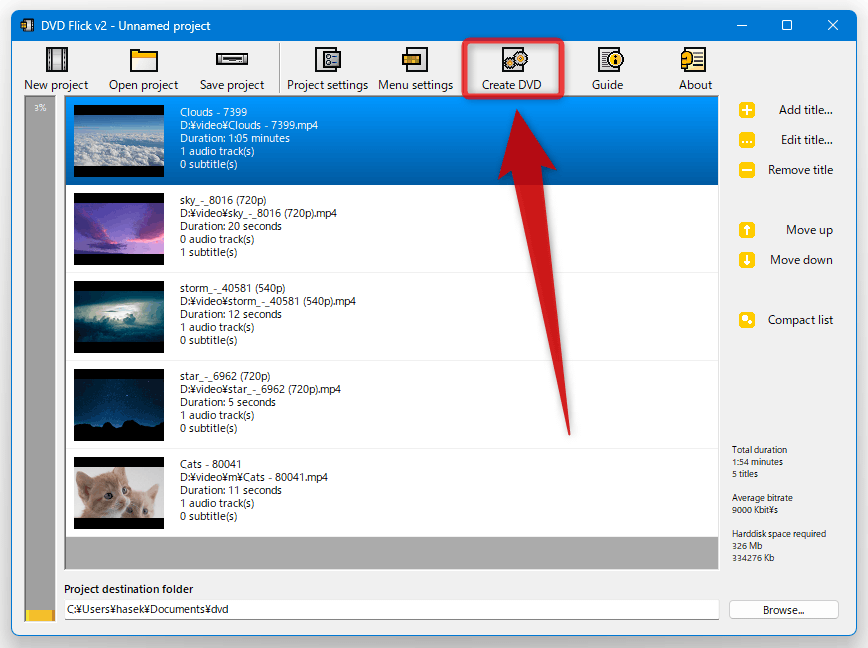The height and width of the screenshot is (648, 868).
Task: Click 'D:¥video¥sky_-_8016 (720p).mp4' path text
Action: pos(258,213)
